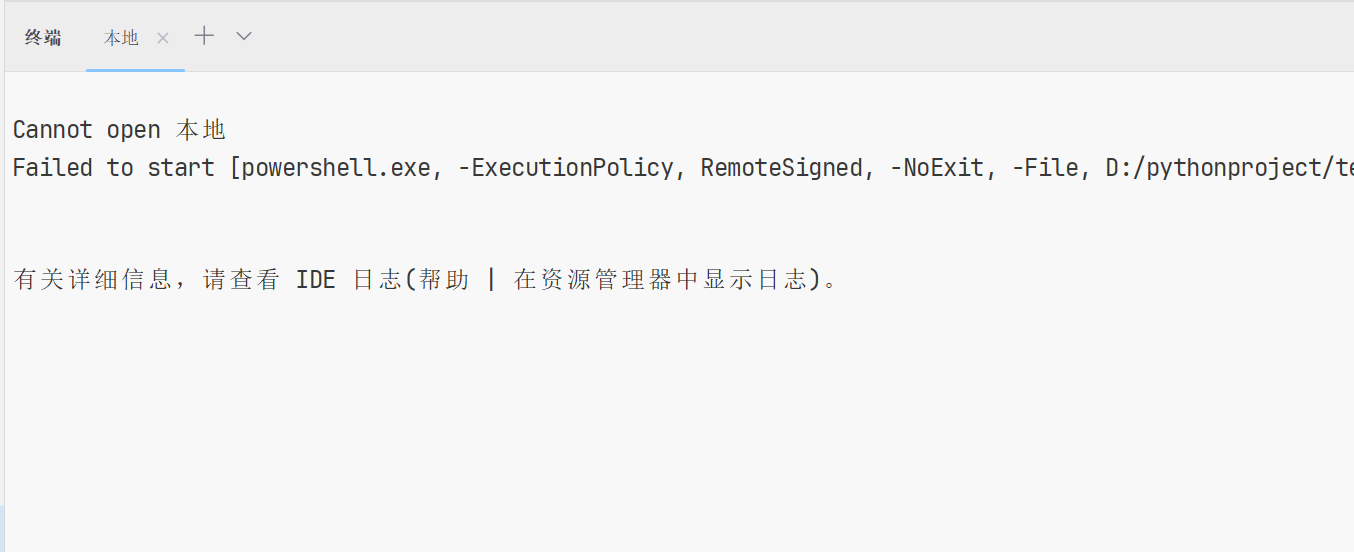Click the 帮助 text in the log hint
This screenshot has width=1354, height=552.
pos(444,279)
